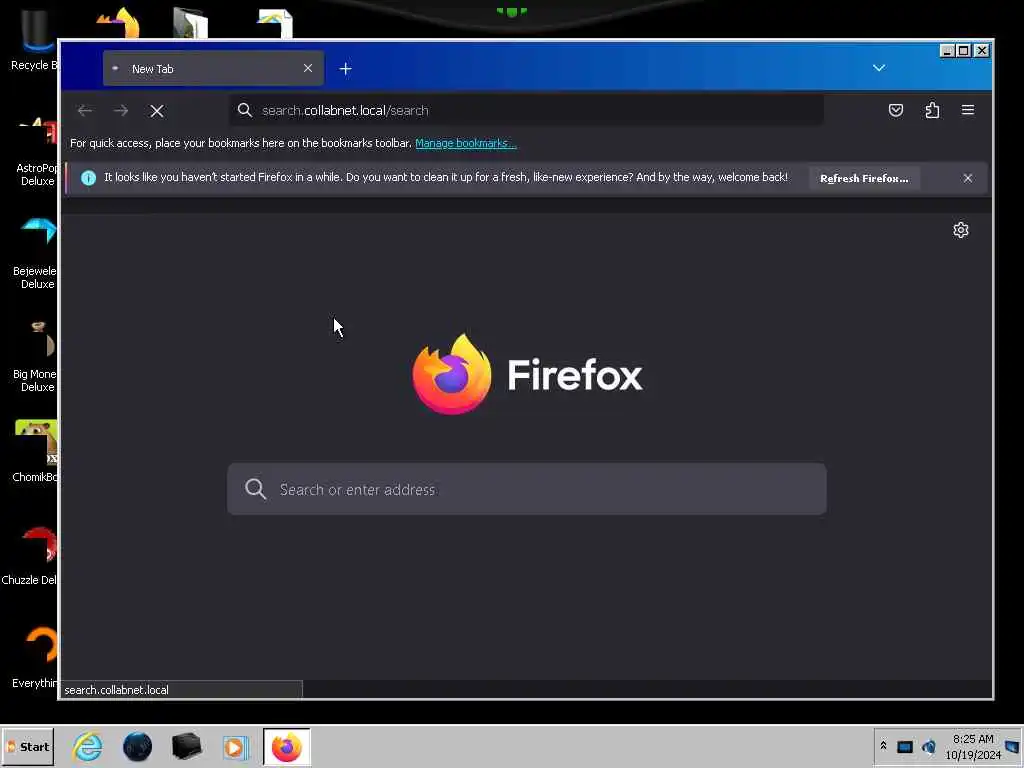1024x768 pixels.
Task: Open the dark globe taskbar icon
Action: click(137, 746)
